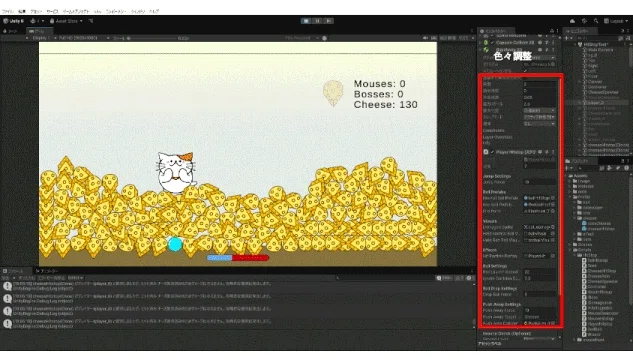Image resolution: width=633 pixels, height=360 pixels.
Task: Open the ゲームオブジェクト (GameObject) menu
Action: [x=76, y=11]
